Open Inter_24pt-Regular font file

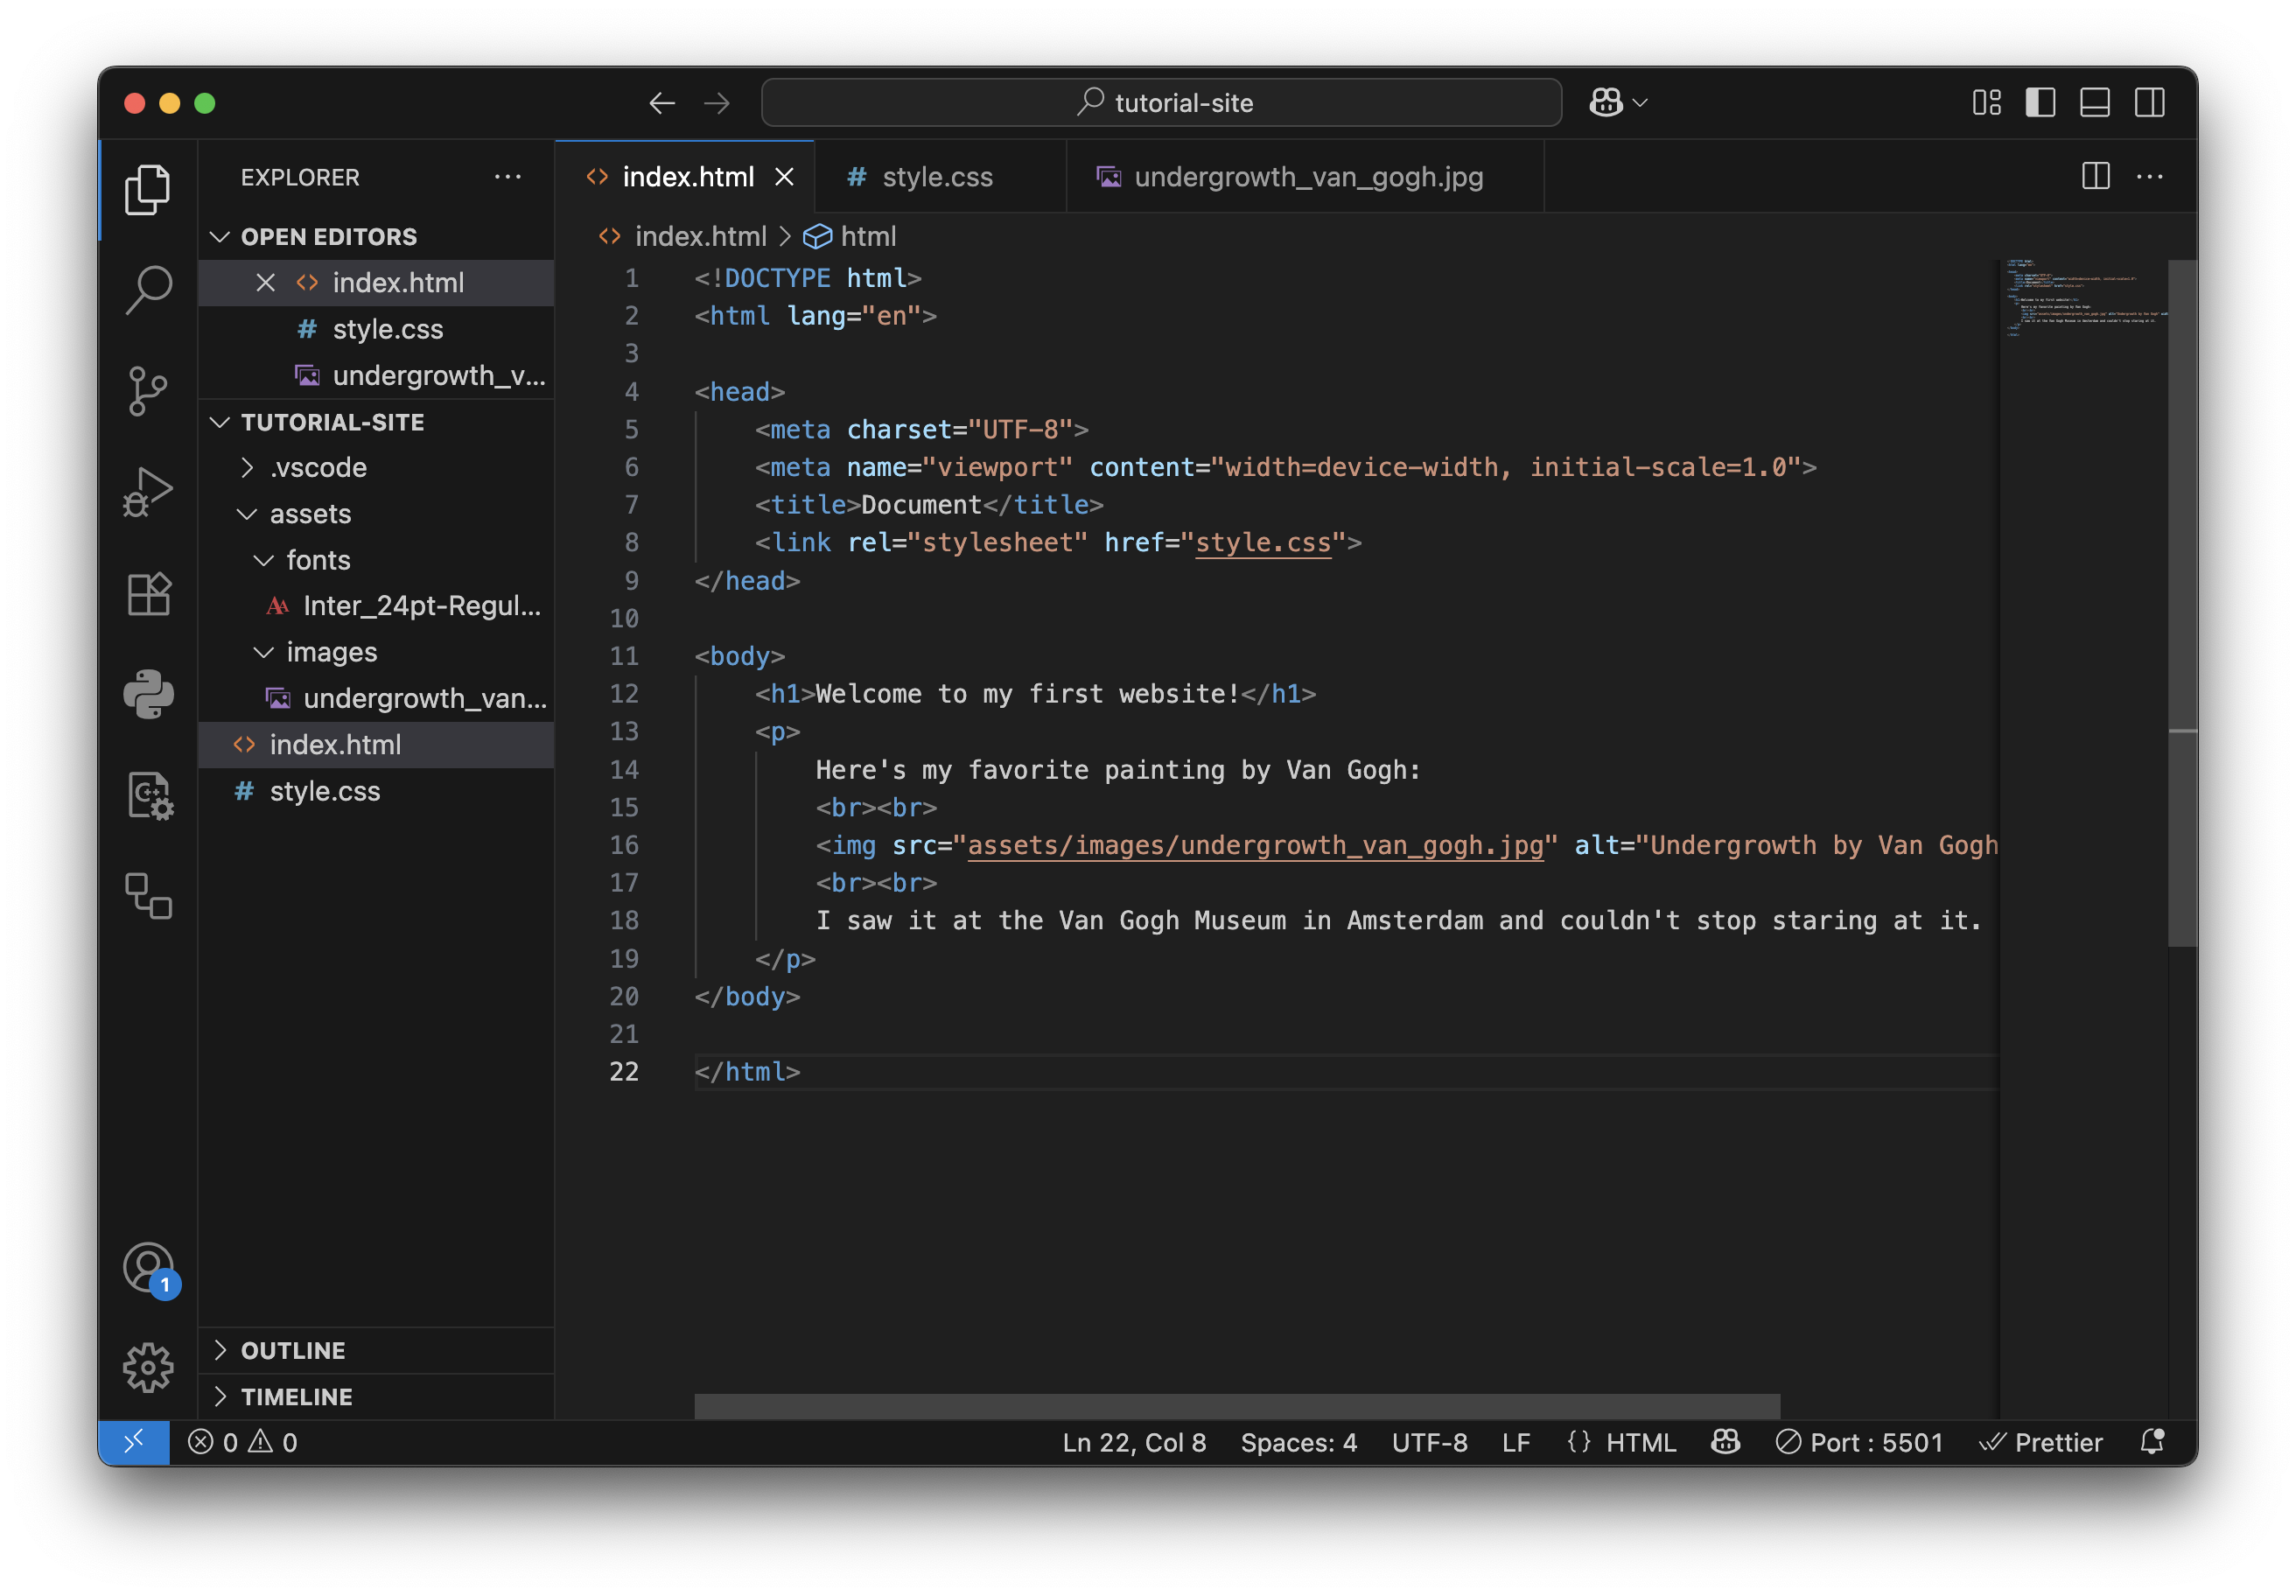tap(377, 606)
